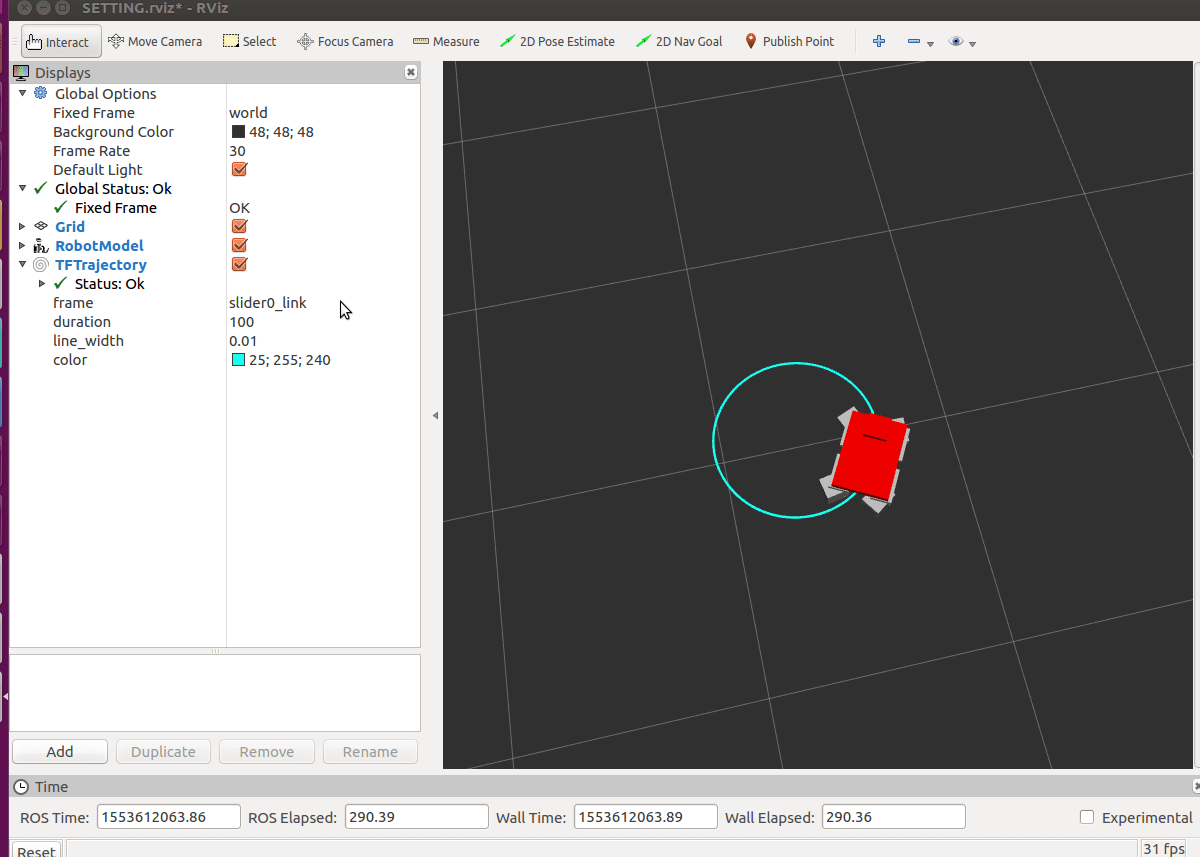Image resolution: width=1200 pixels, height=857 pixels.
Task: Click the blue plus add-tool icon
Action: [x=879, y=42]
